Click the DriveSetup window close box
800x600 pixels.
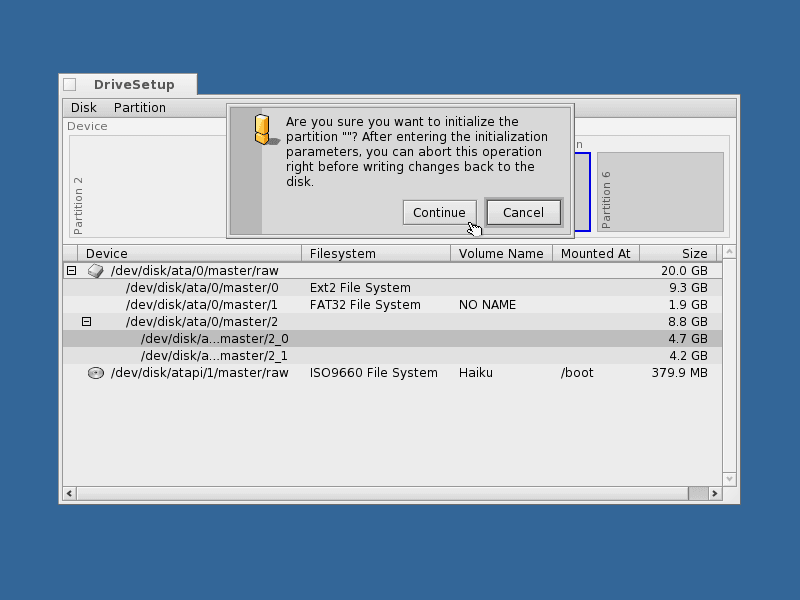[x=70, y=85]
